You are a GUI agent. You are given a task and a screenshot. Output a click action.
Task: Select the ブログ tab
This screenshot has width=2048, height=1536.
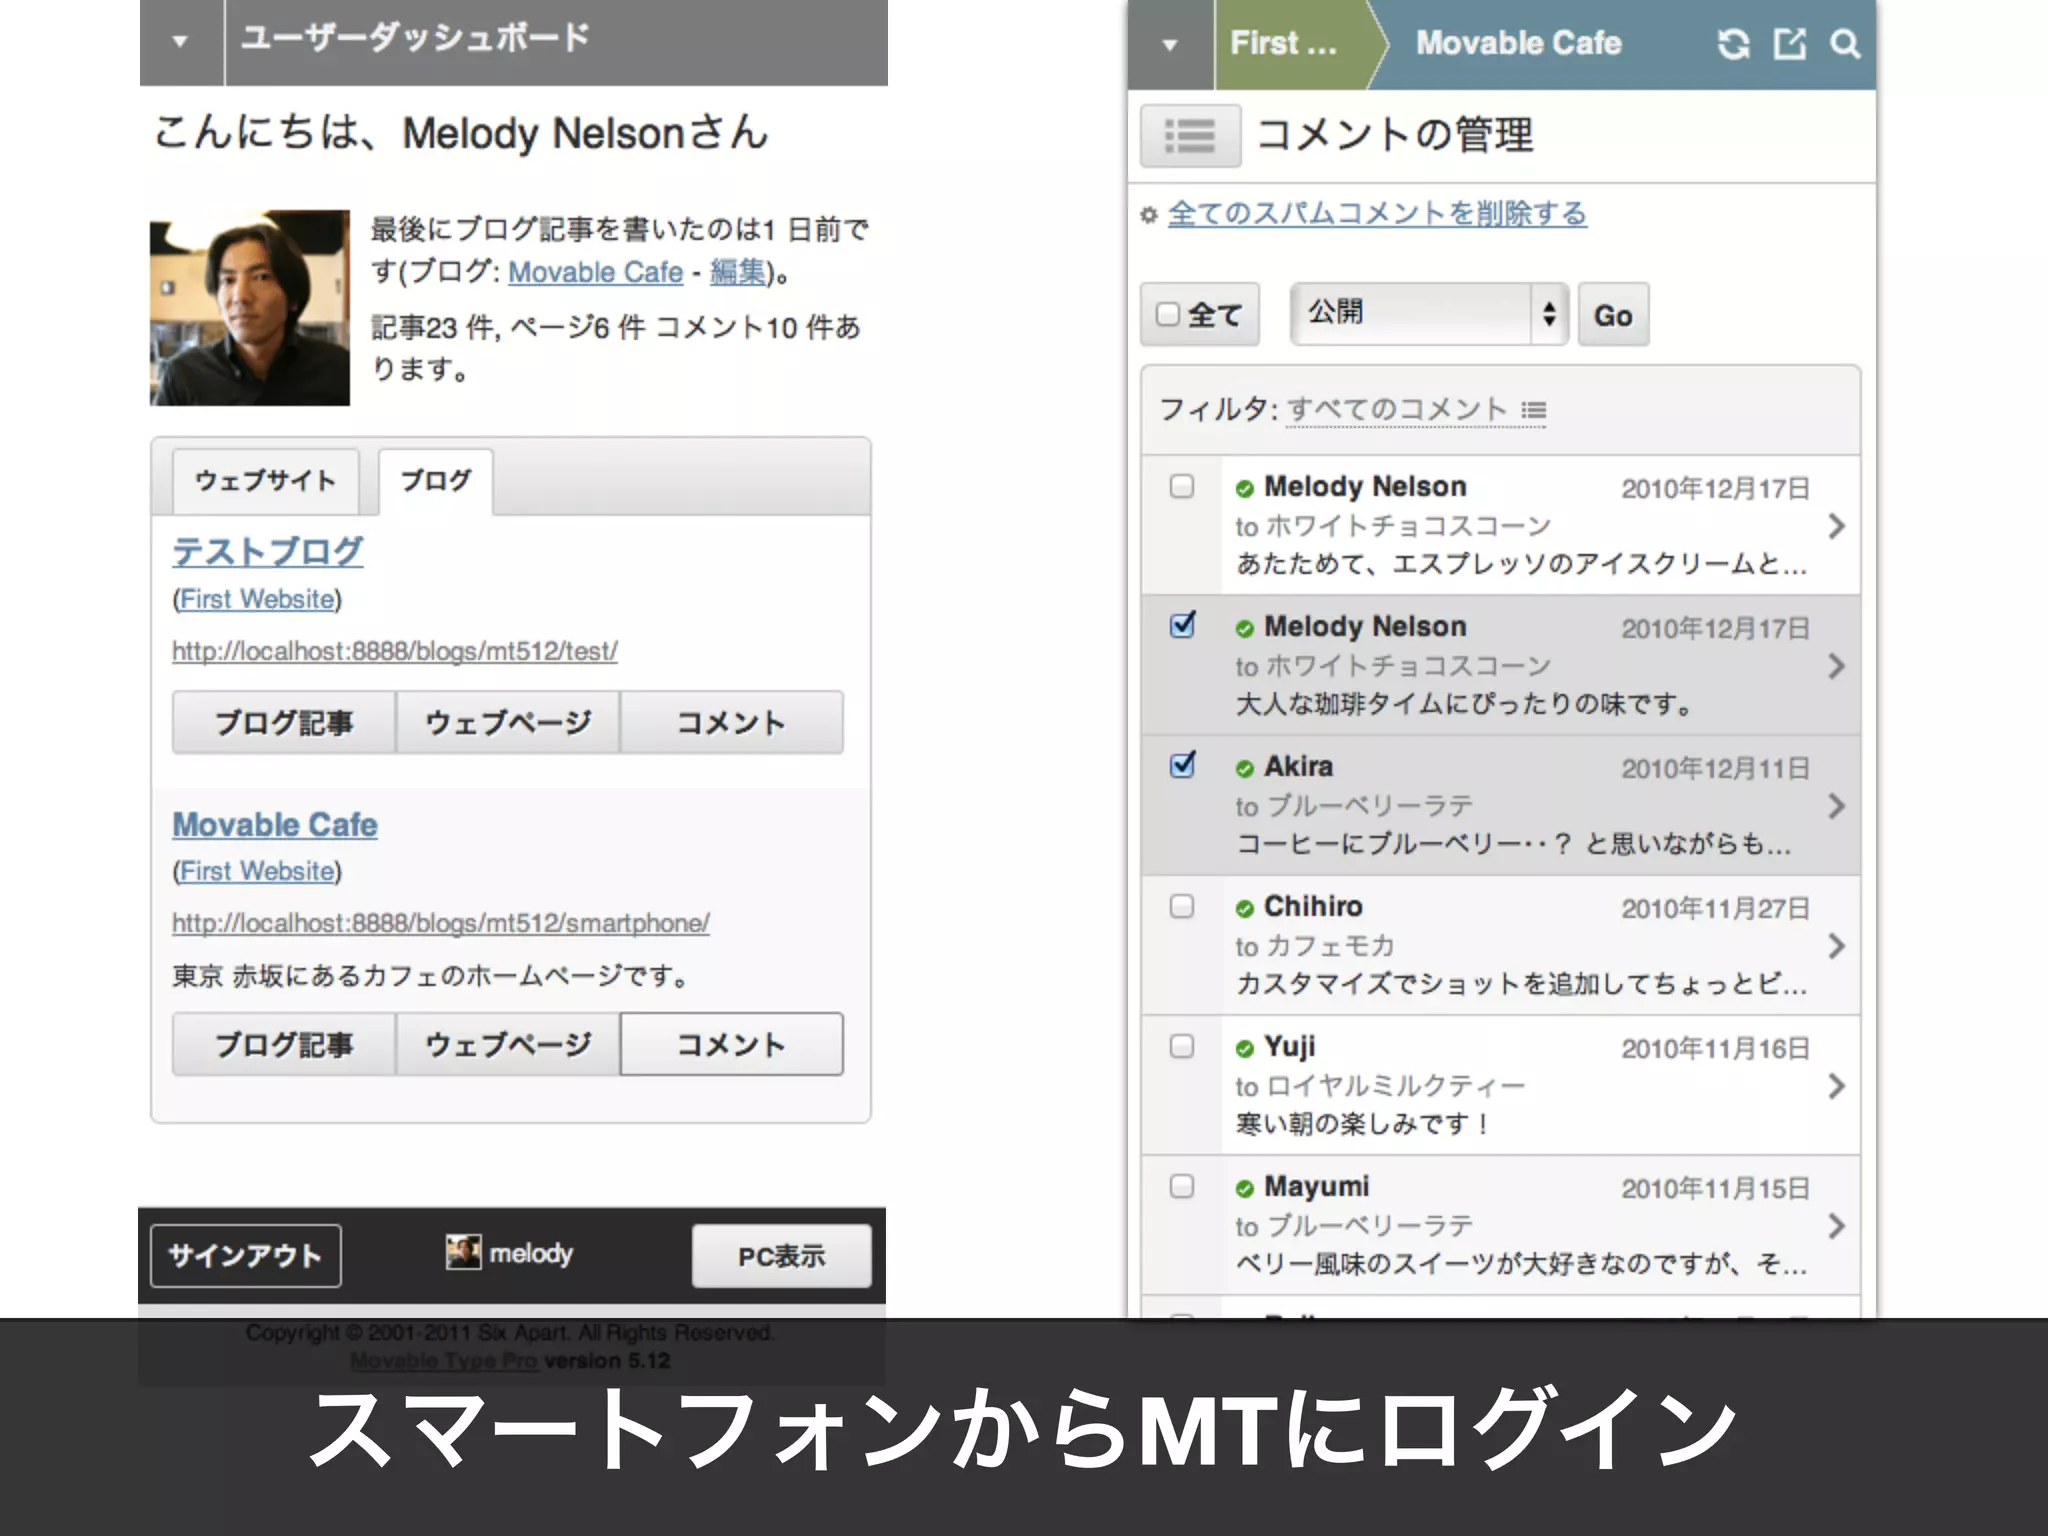(x=435, y=481)
